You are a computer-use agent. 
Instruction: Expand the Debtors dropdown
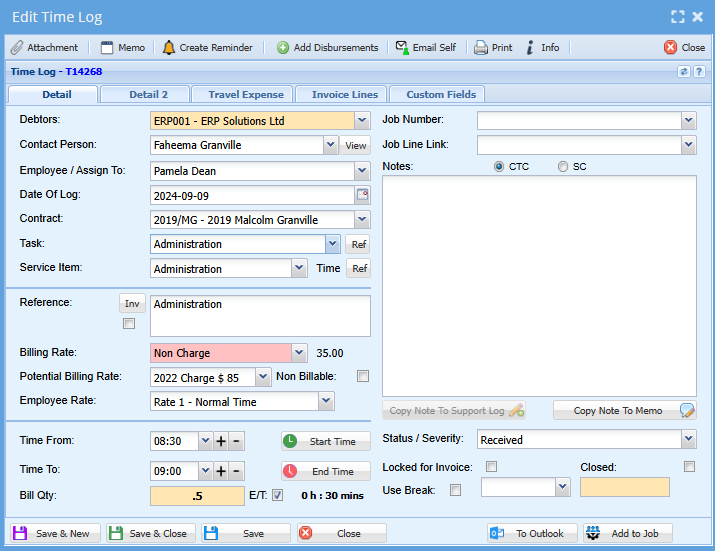click(x=361, y=121)
